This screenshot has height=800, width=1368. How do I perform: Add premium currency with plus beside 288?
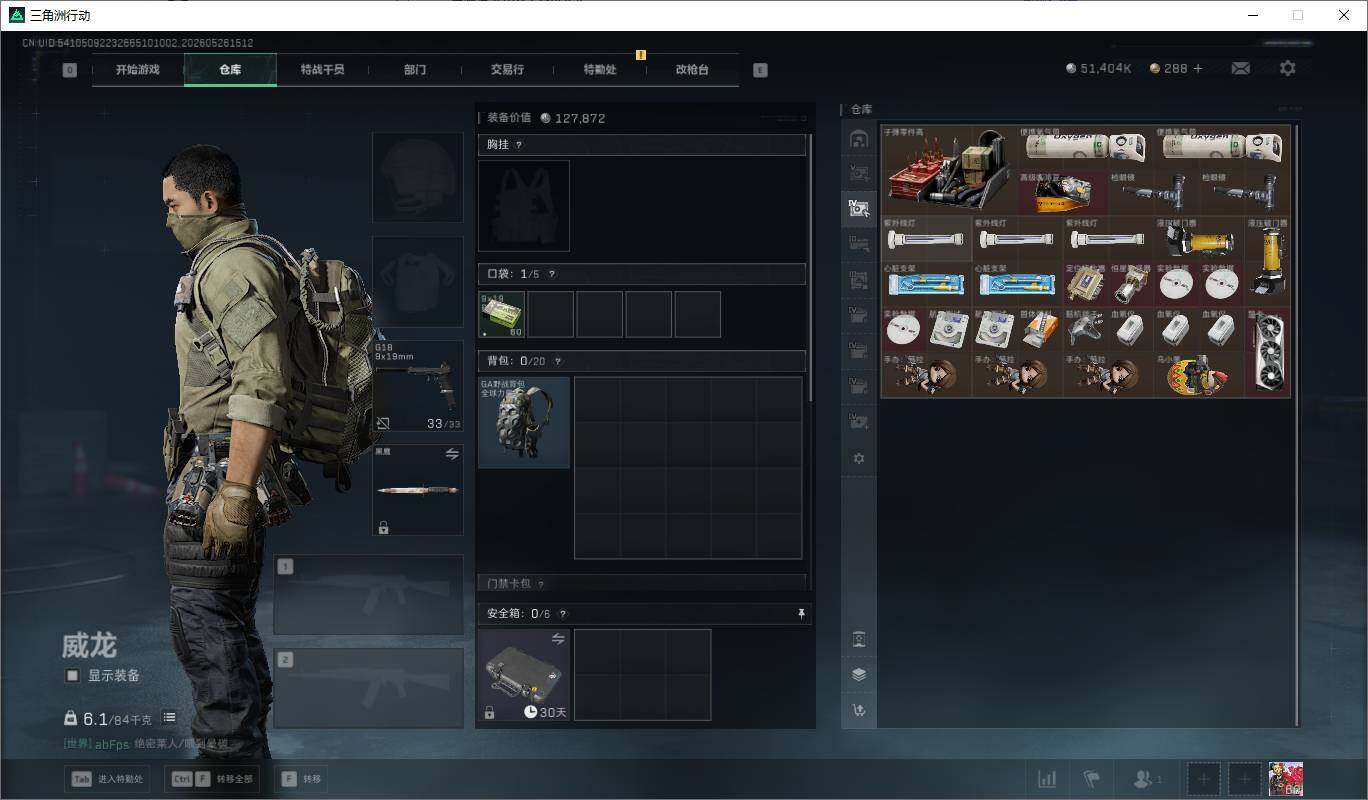click(1198, 68)
